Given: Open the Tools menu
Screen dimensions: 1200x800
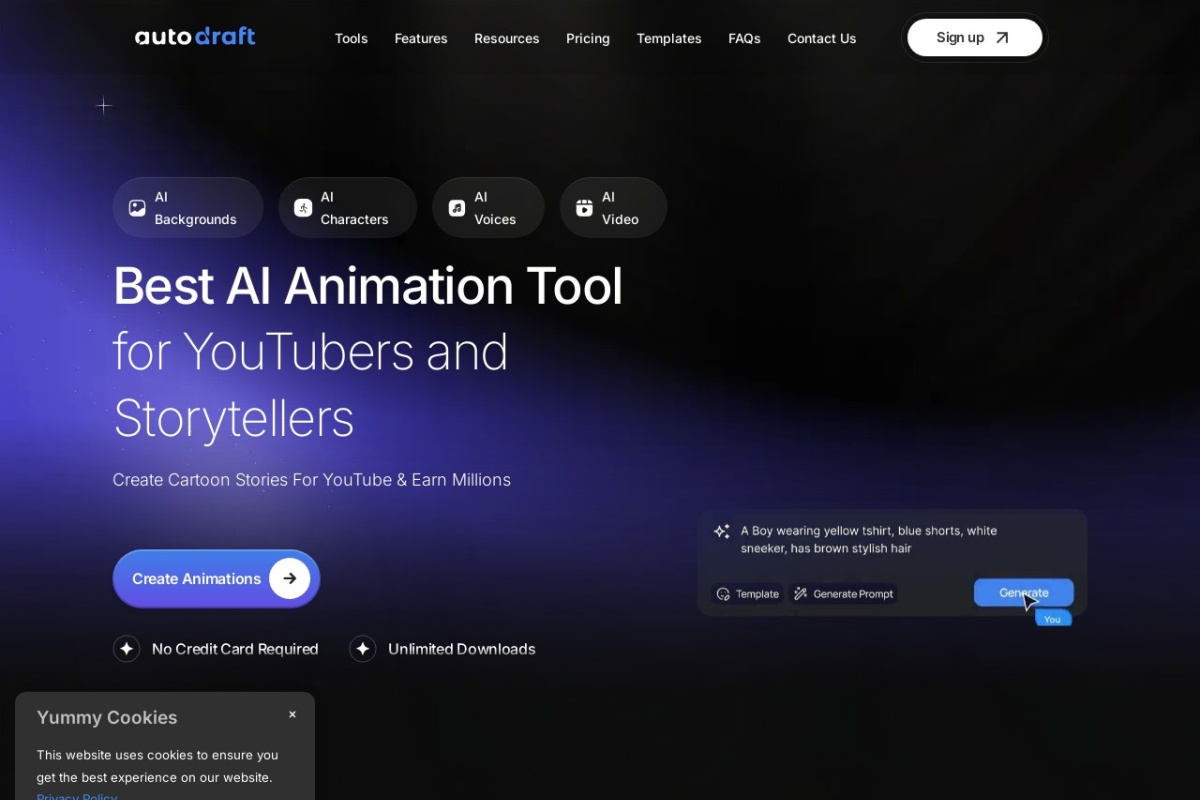Looking at the screenshot, I should coord(351,38).
